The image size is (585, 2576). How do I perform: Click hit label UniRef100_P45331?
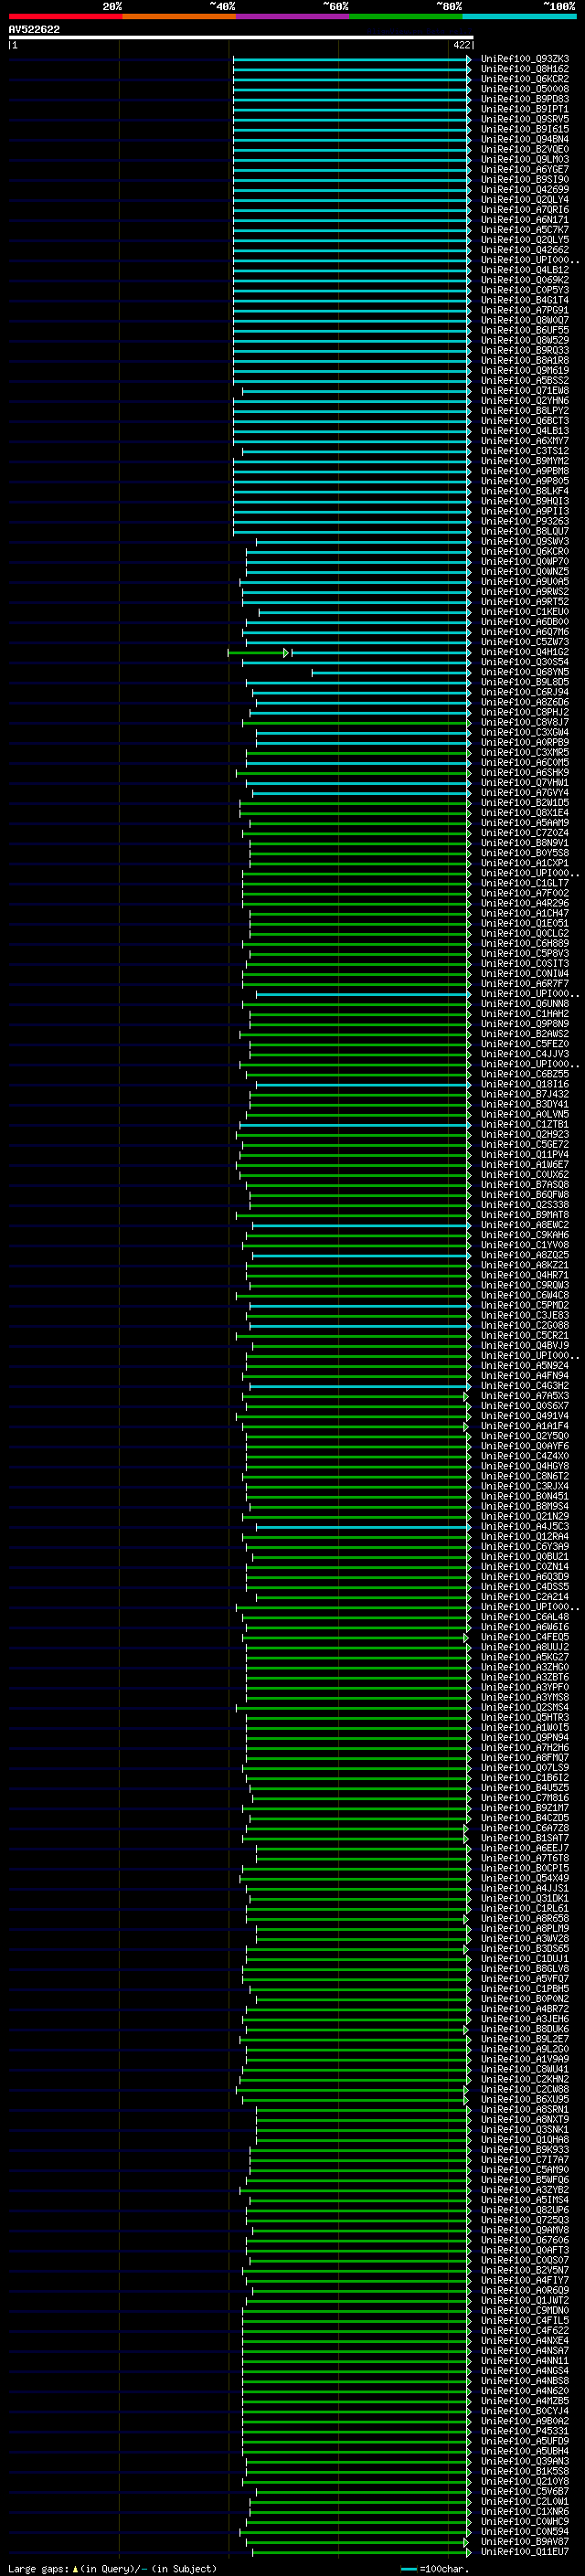pos(525,2431)
